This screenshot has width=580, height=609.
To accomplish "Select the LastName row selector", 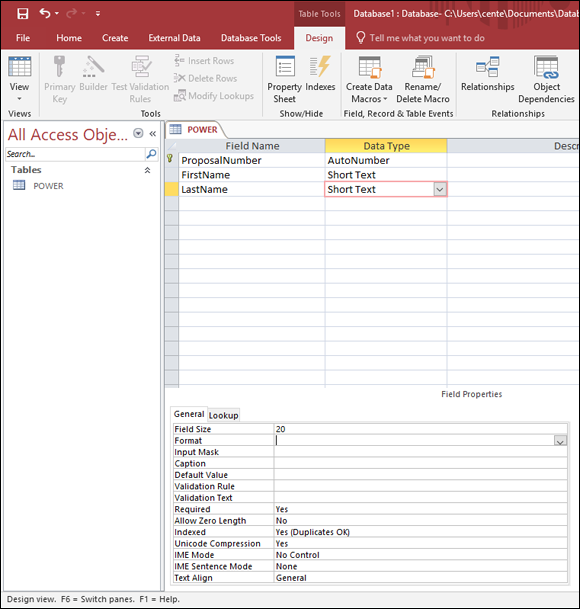I will click(172, 190).
